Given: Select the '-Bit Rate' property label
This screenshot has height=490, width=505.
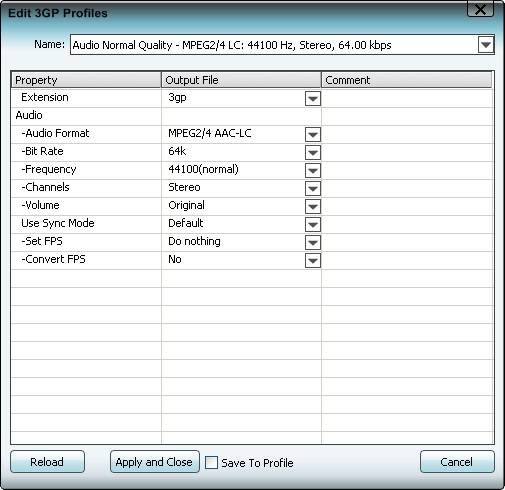Looking at the screenshot, I should point(42,151).
